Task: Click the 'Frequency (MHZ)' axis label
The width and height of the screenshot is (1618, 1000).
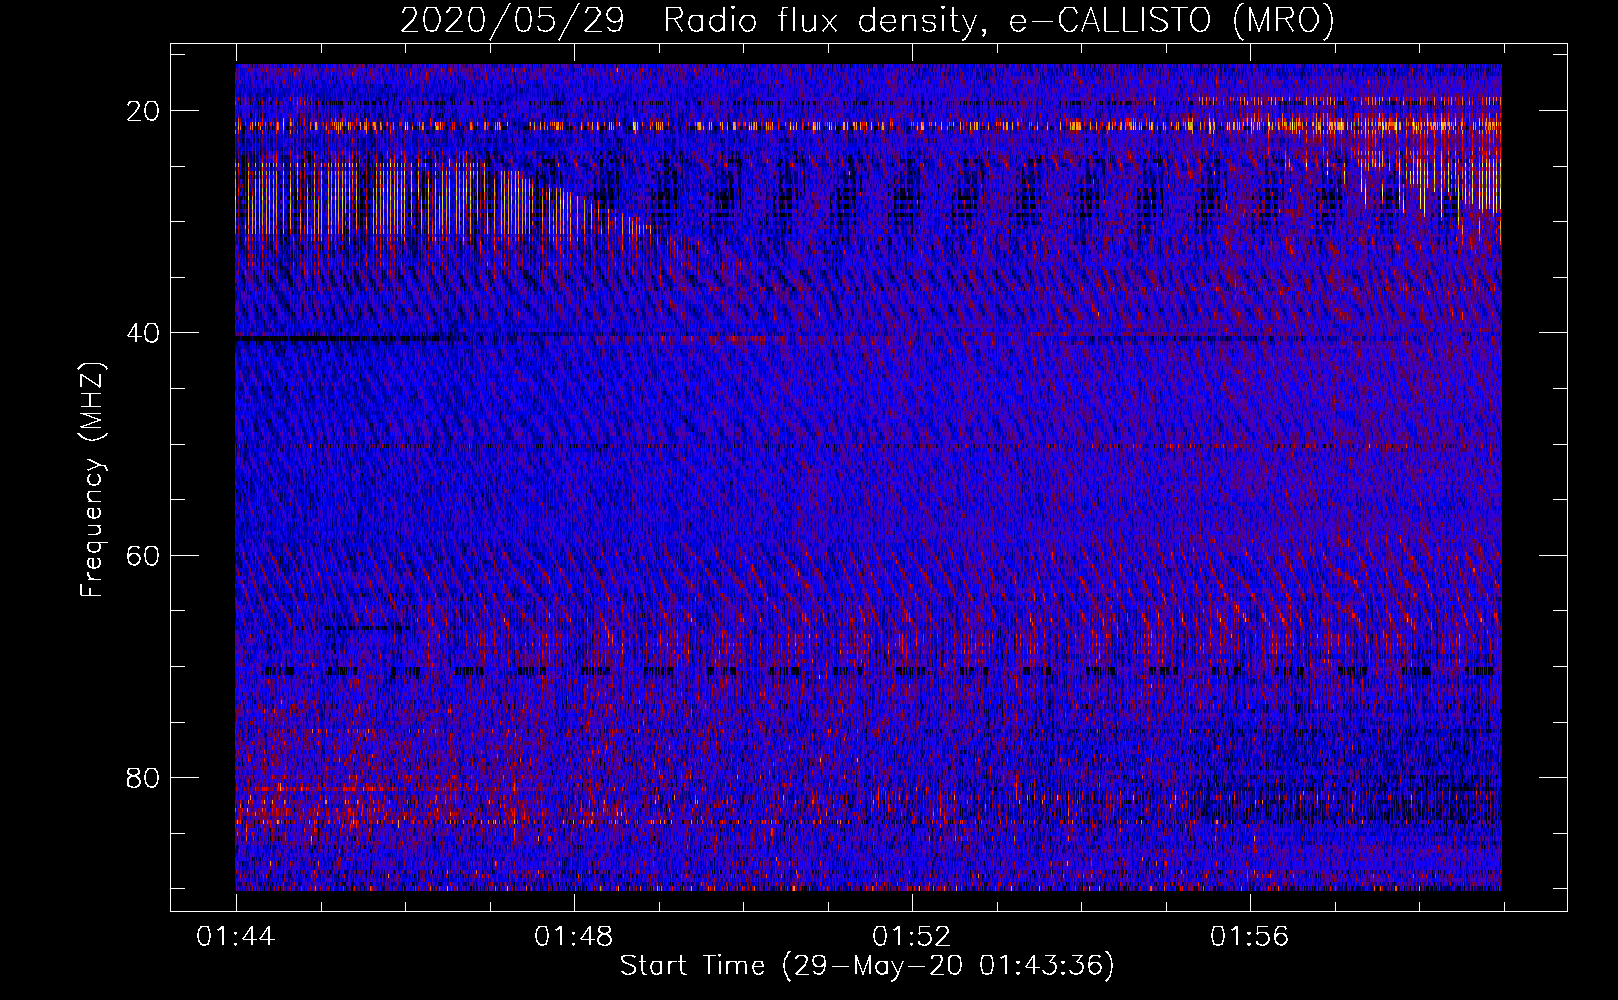Action: (92, 480)
